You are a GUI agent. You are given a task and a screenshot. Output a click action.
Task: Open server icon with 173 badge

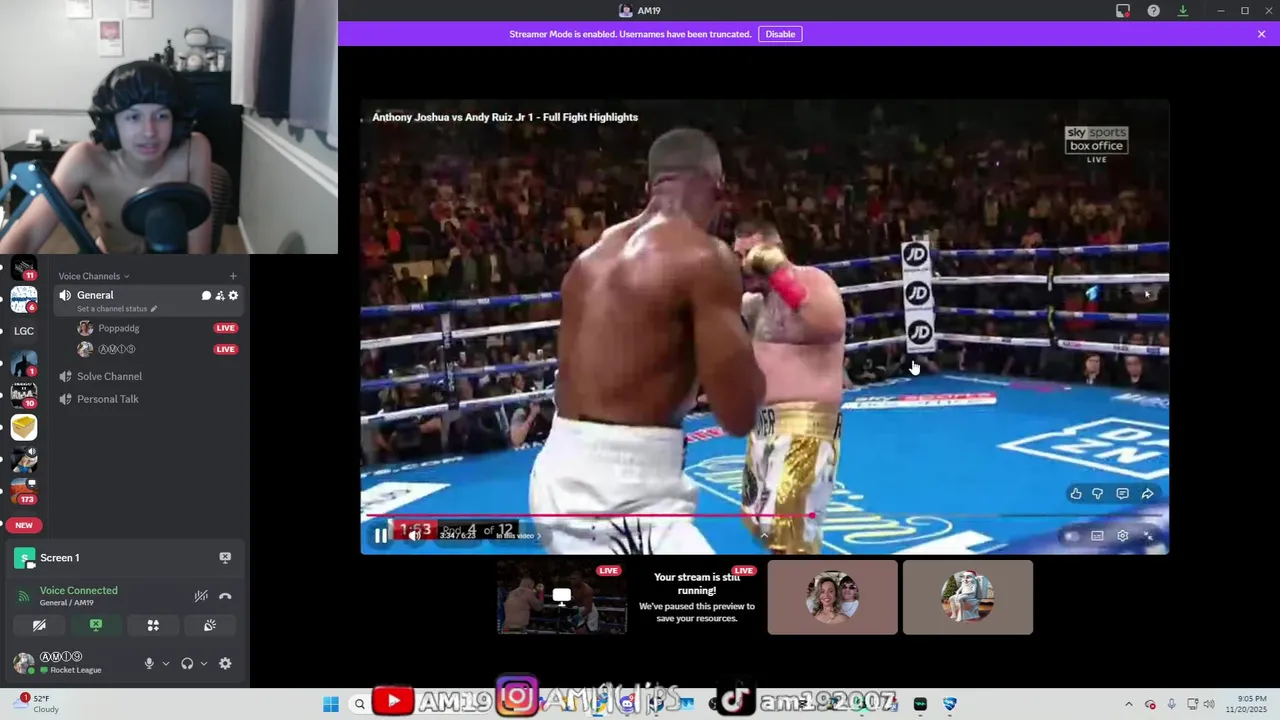(24, 491)
